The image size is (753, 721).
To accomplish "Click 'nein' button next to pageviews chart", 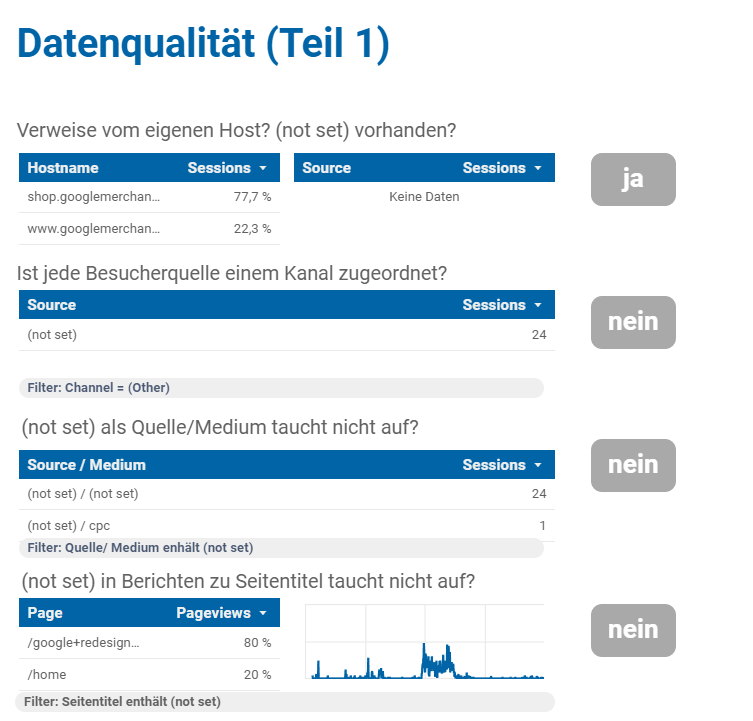I will pos(633,630).
